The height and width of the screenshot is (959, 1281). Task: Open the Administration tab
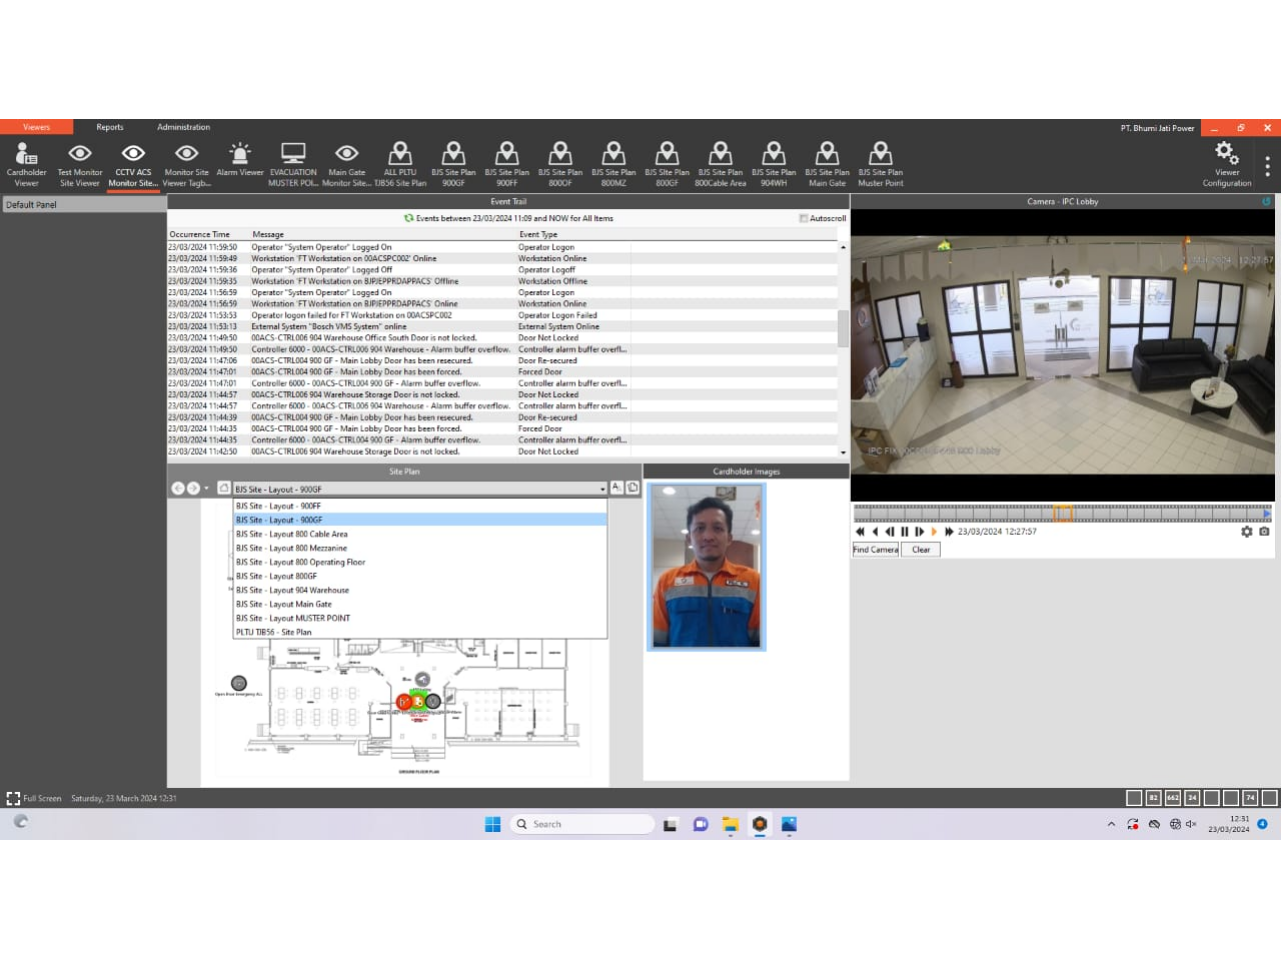point(183,127)
